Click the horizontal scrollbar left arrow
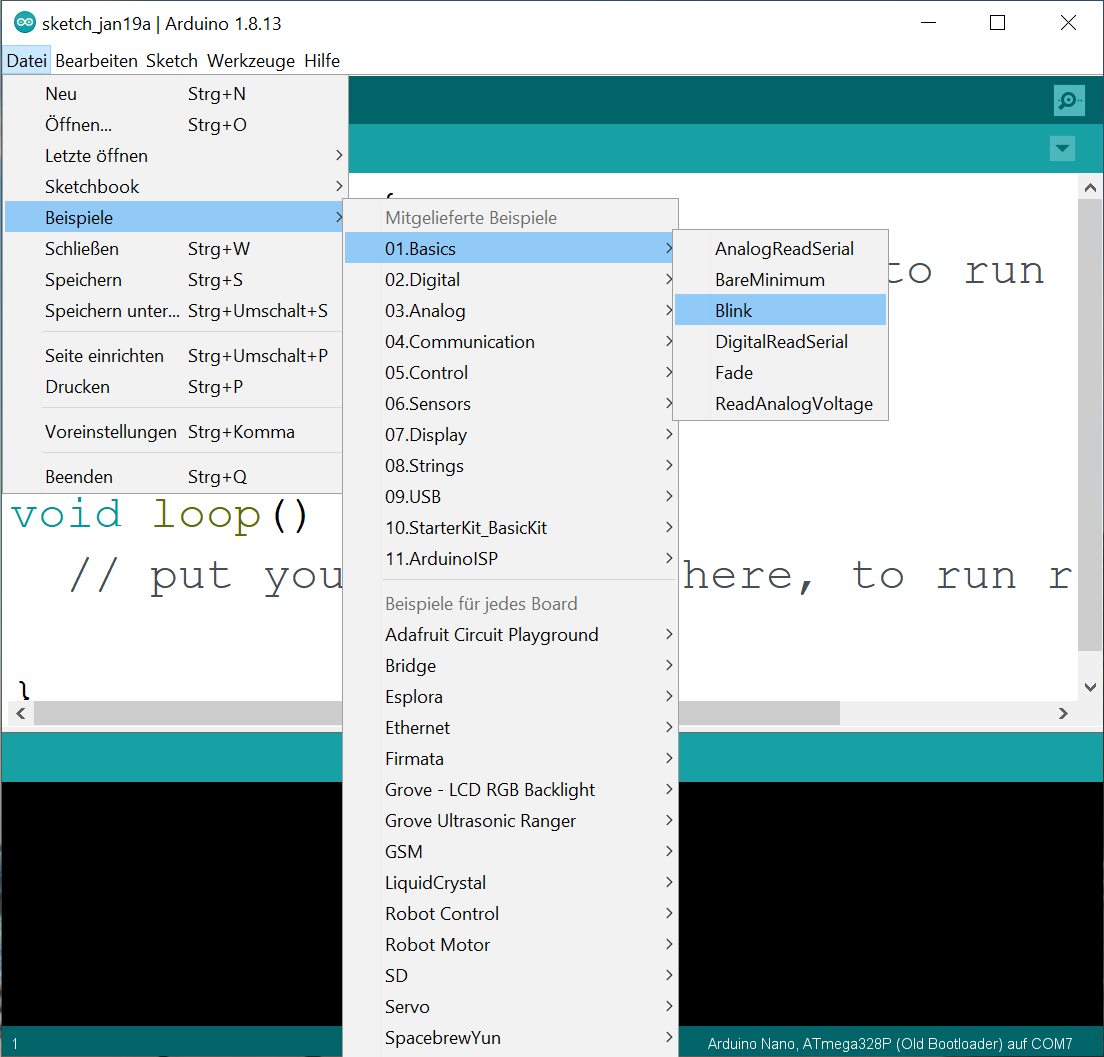The height and width of the screenshot is (1057, 1104). coord(18,713)
